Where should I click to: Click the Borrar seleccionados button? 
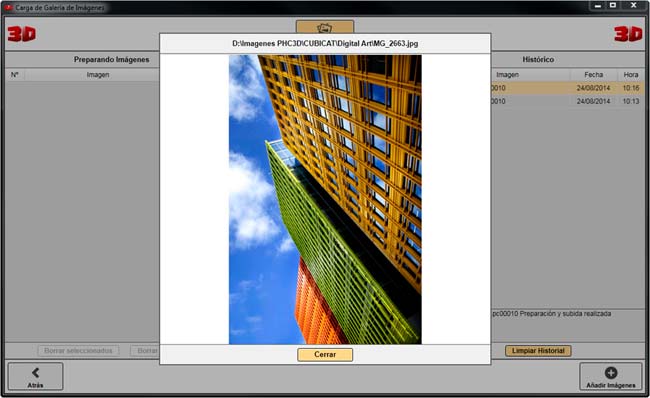point(78,351)
